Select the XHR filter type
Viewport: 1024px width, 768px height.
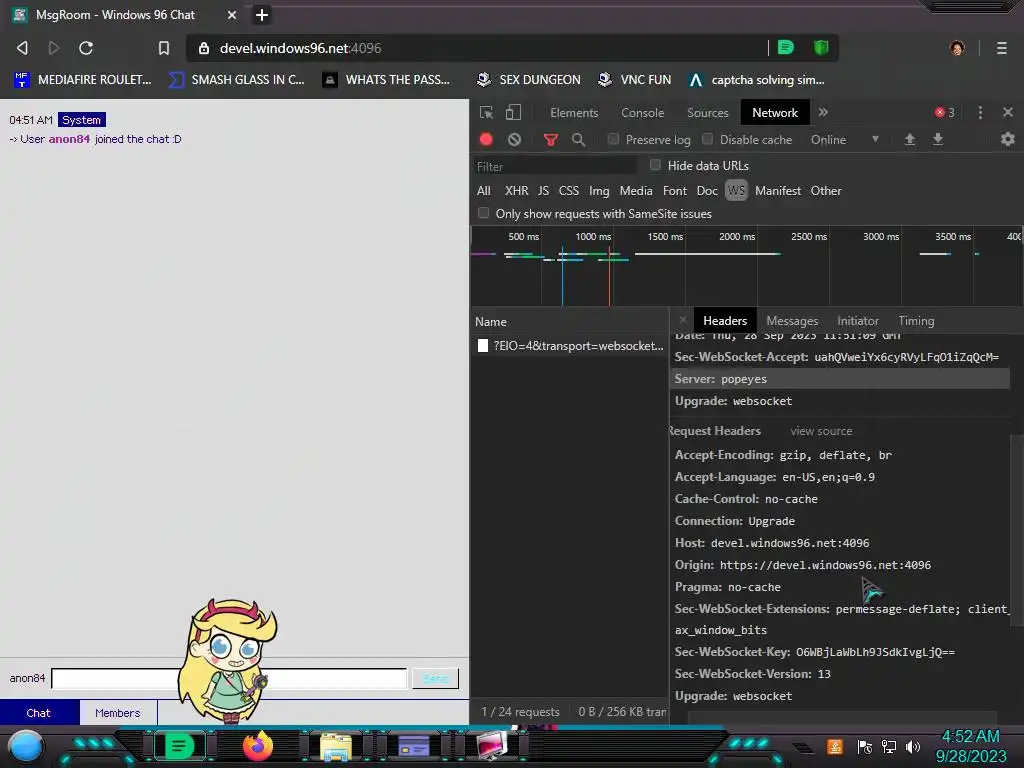[x=517, y=191]
